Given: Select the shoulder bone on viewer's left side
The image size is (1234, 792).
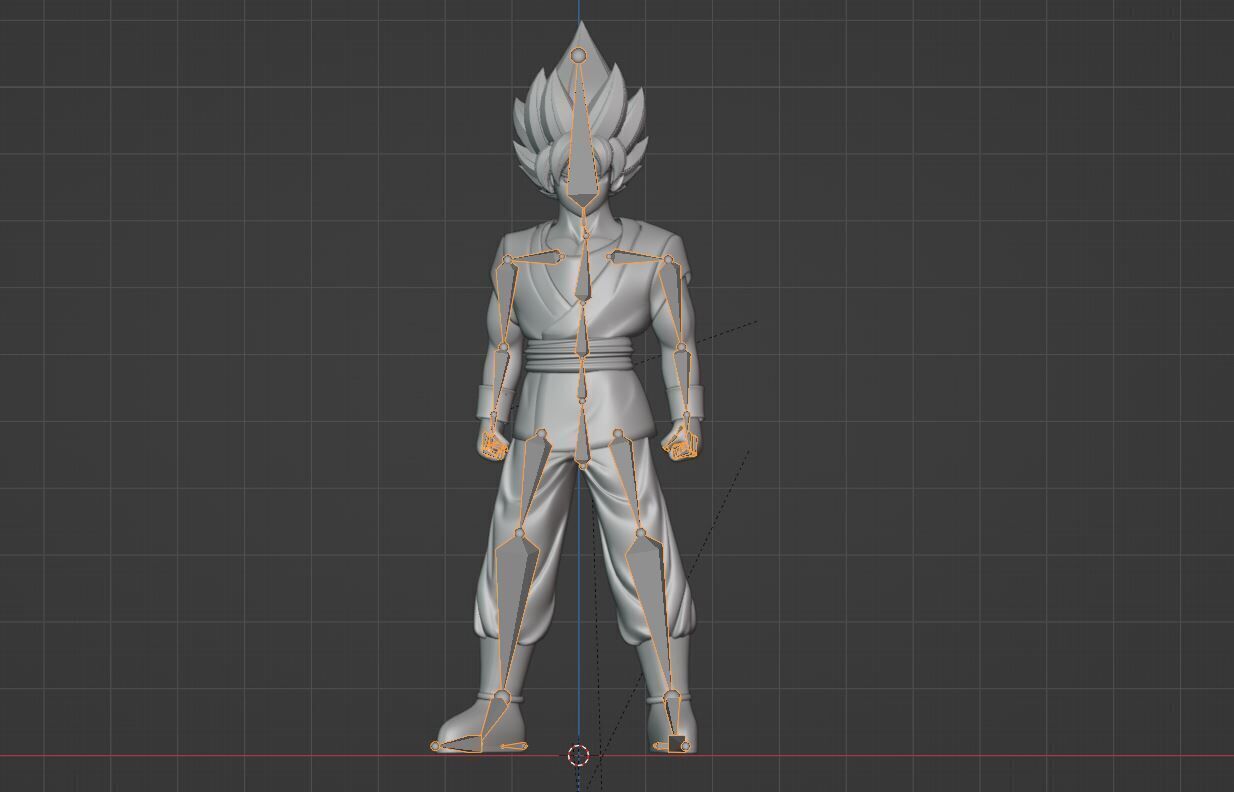Looking at the screenshot, I should click(x=540, y=257).
